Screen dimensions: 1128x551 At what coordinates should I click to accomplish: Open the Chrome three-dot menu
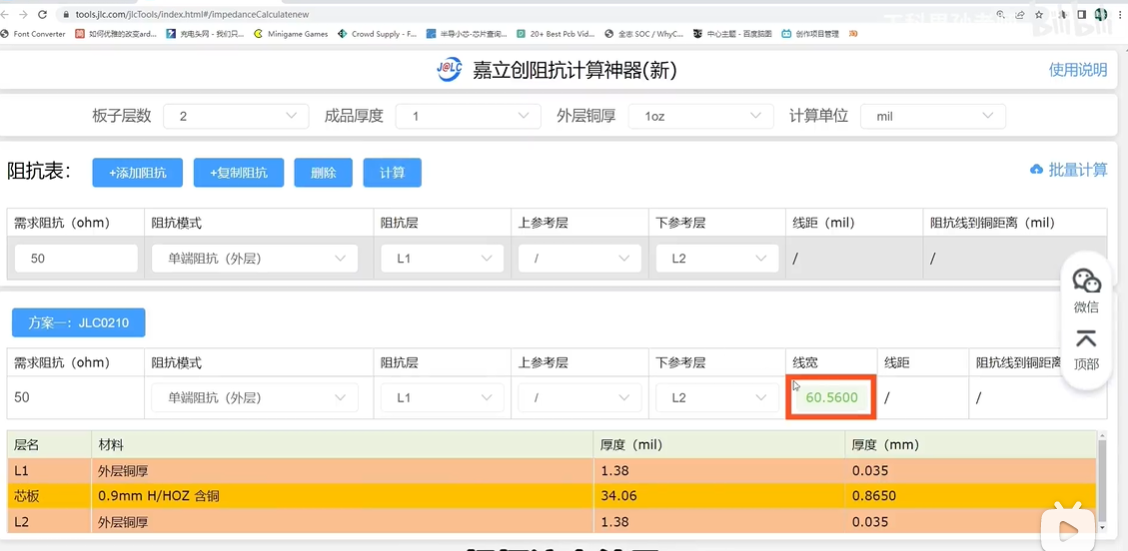[1119, 14]
